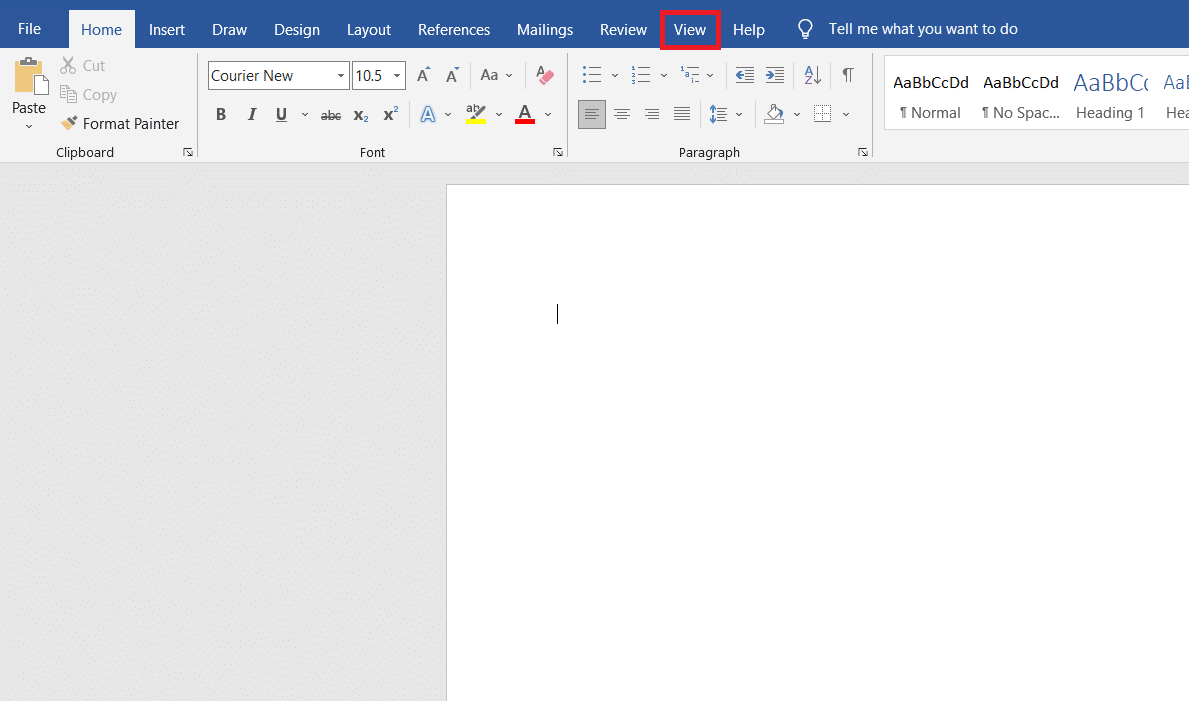Switch to the Layout tab

tap(369, 30)
